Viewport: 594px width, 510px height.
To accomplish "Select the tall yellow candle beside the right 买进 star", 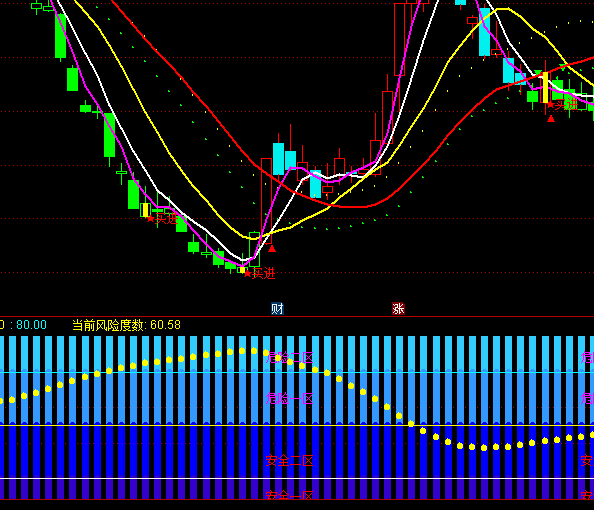I will 546,88.
